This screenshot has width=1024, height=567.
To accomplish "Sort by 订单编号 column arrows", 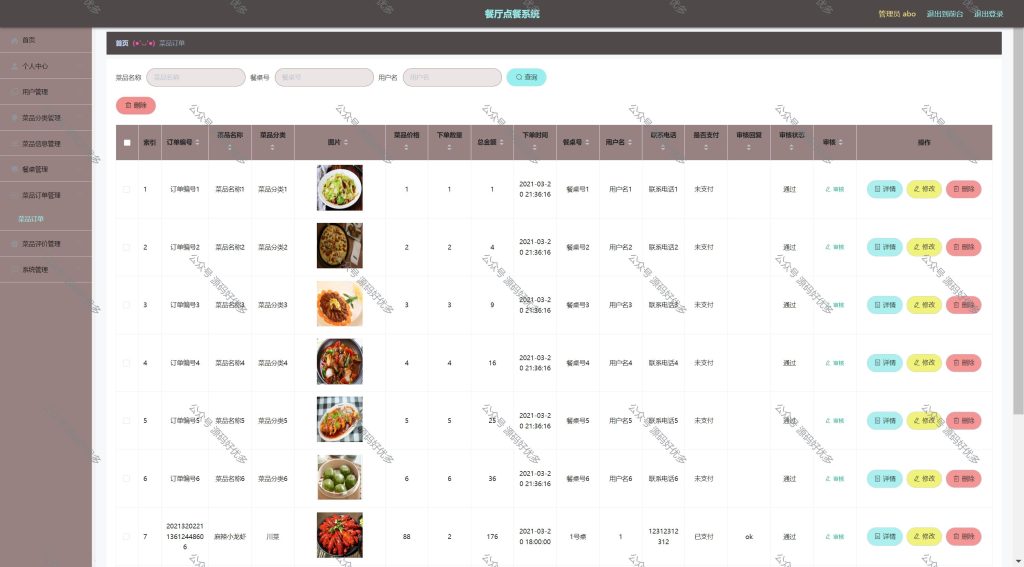I will pos(197,142).
